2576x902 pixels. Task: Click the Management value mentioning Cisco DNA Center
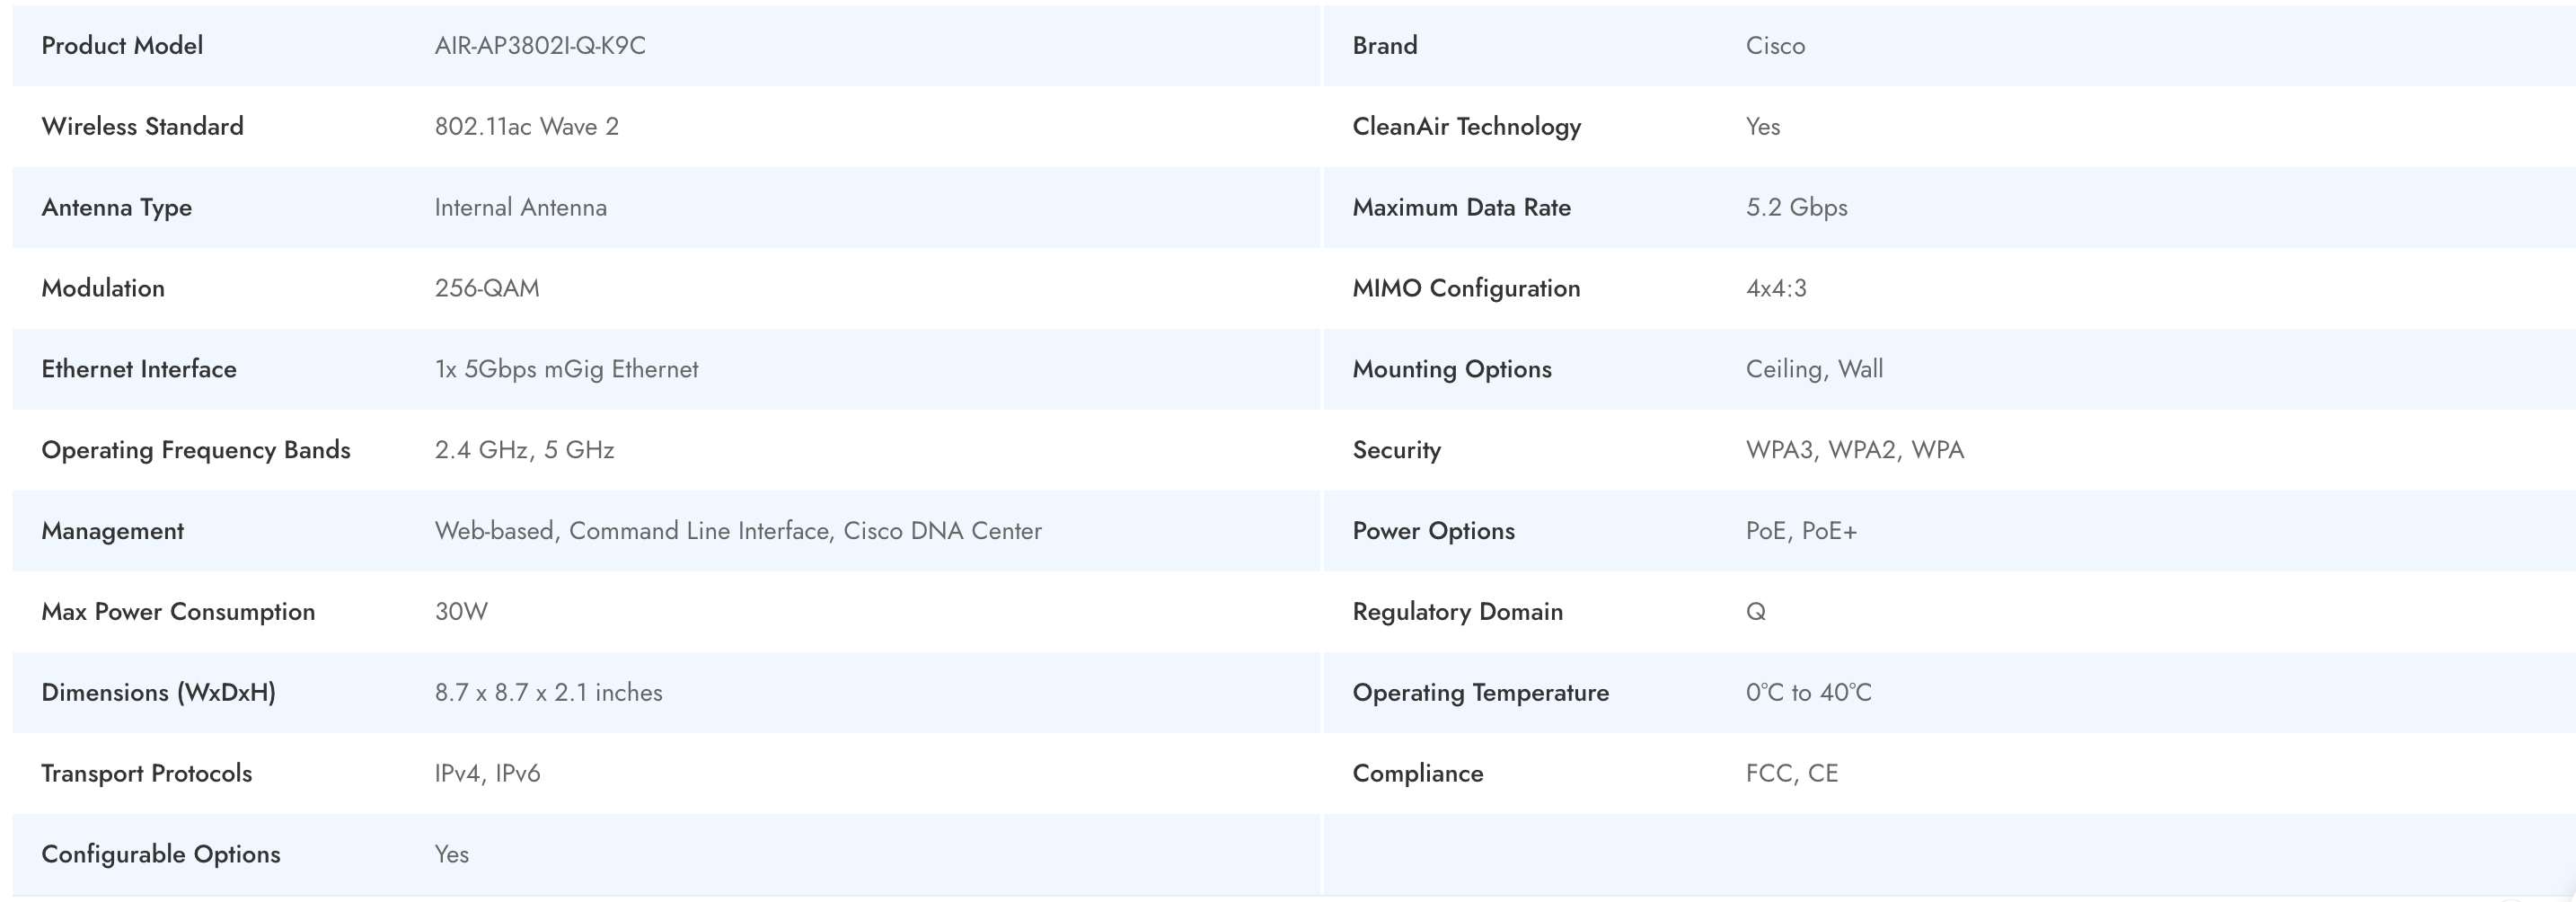(738, 531)
